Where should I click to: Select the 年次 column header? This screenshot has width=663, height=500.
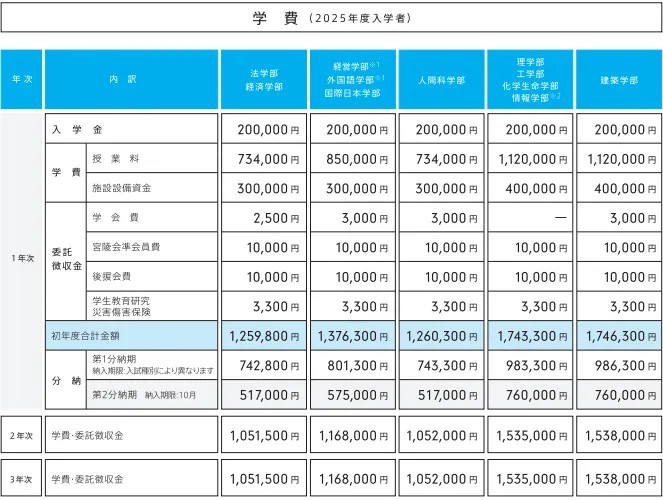tap(21, 79)
